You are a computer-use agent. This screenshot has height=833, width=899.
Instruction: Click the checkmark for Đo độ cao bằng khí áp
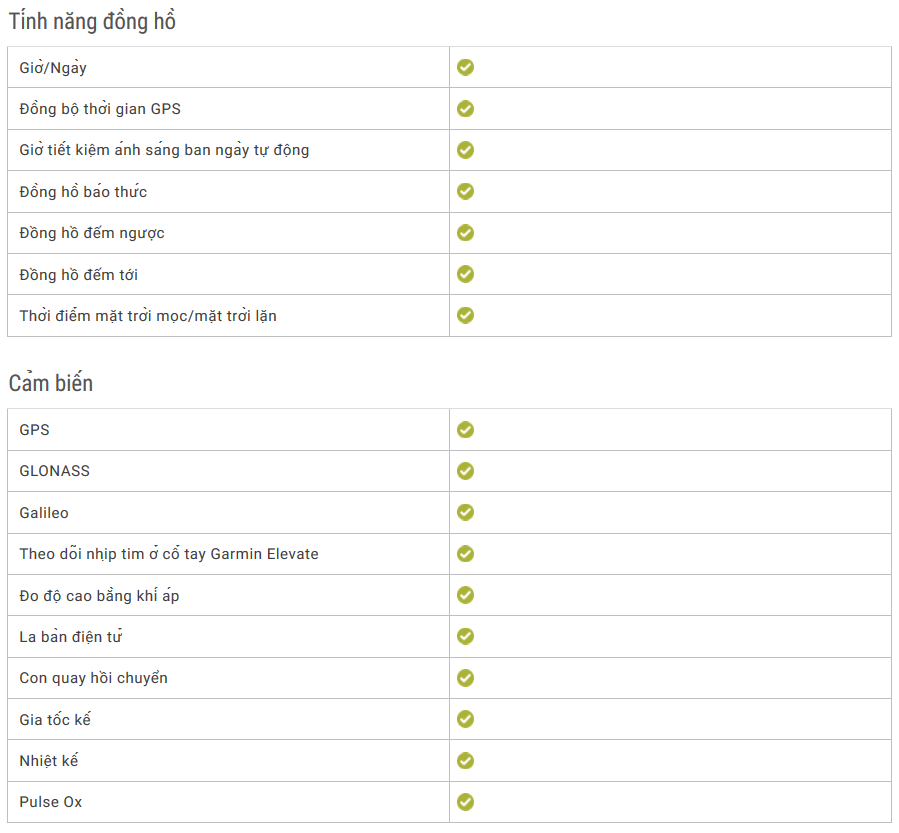[465, 595]
